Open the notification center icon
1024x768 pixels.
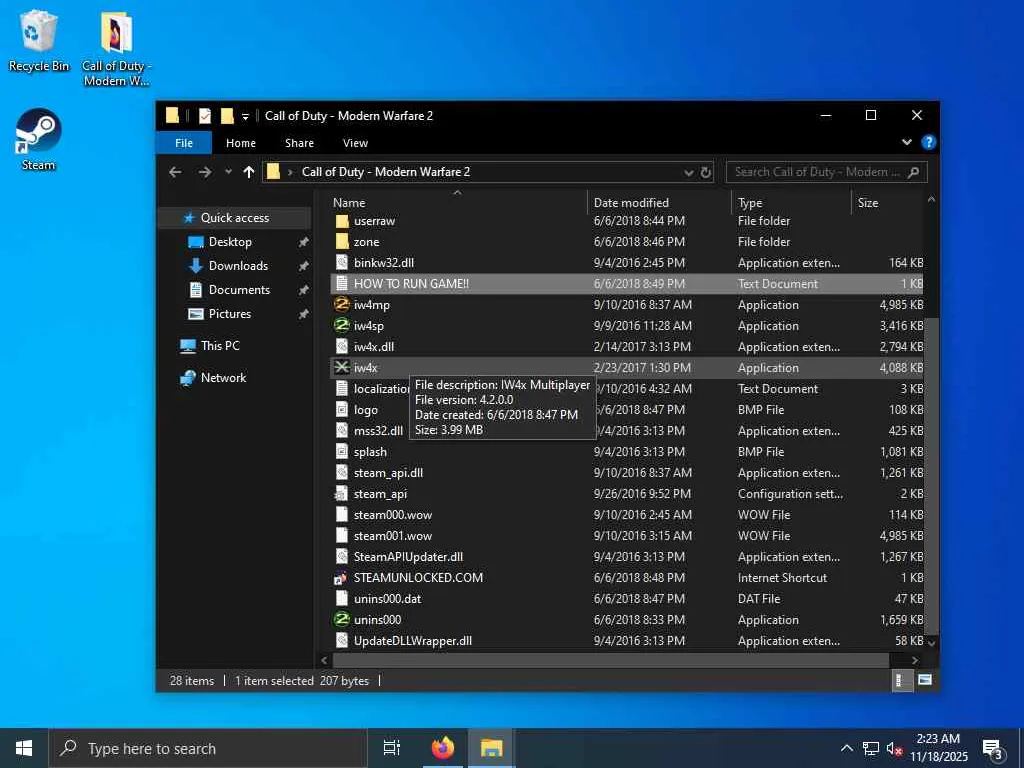(x=993, y=748)
